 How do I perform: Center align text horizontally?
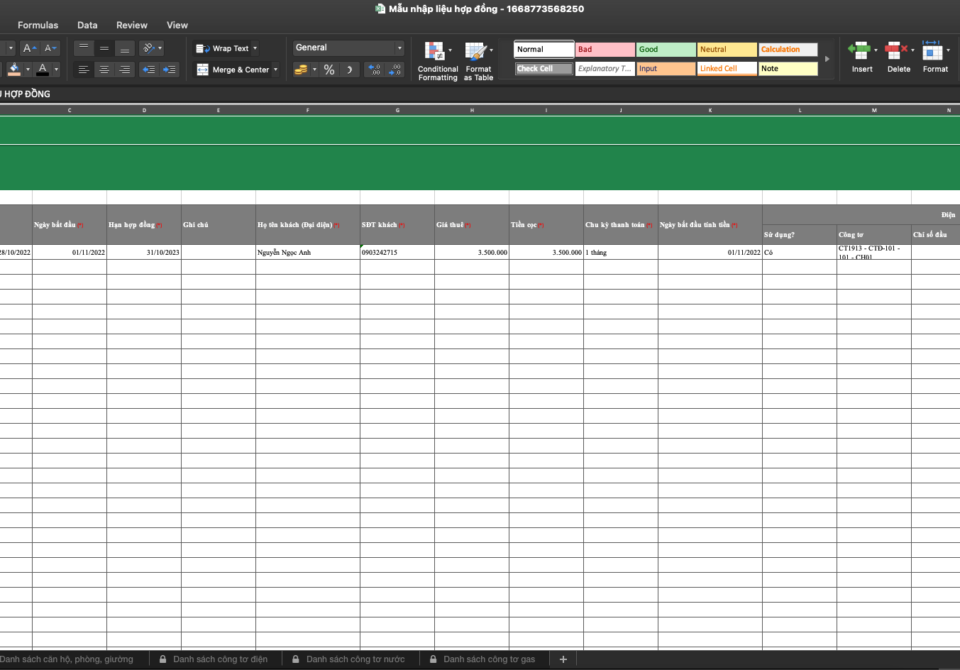[104, 70]
